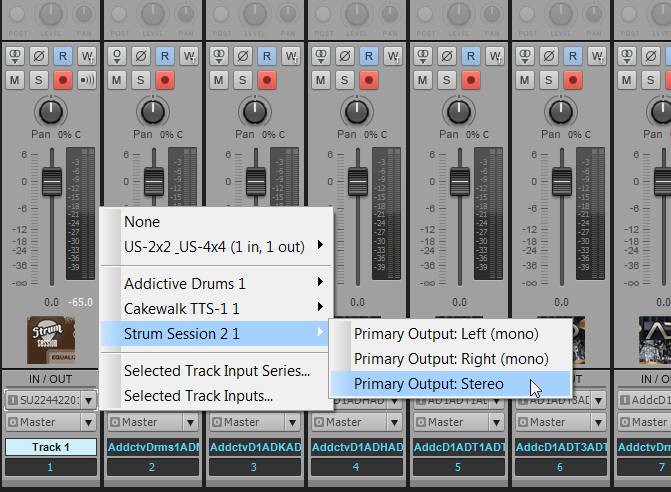671x492 pixels.
Task: Select the AddcD1ADT1ADT track name
Action: click(459, 447)
